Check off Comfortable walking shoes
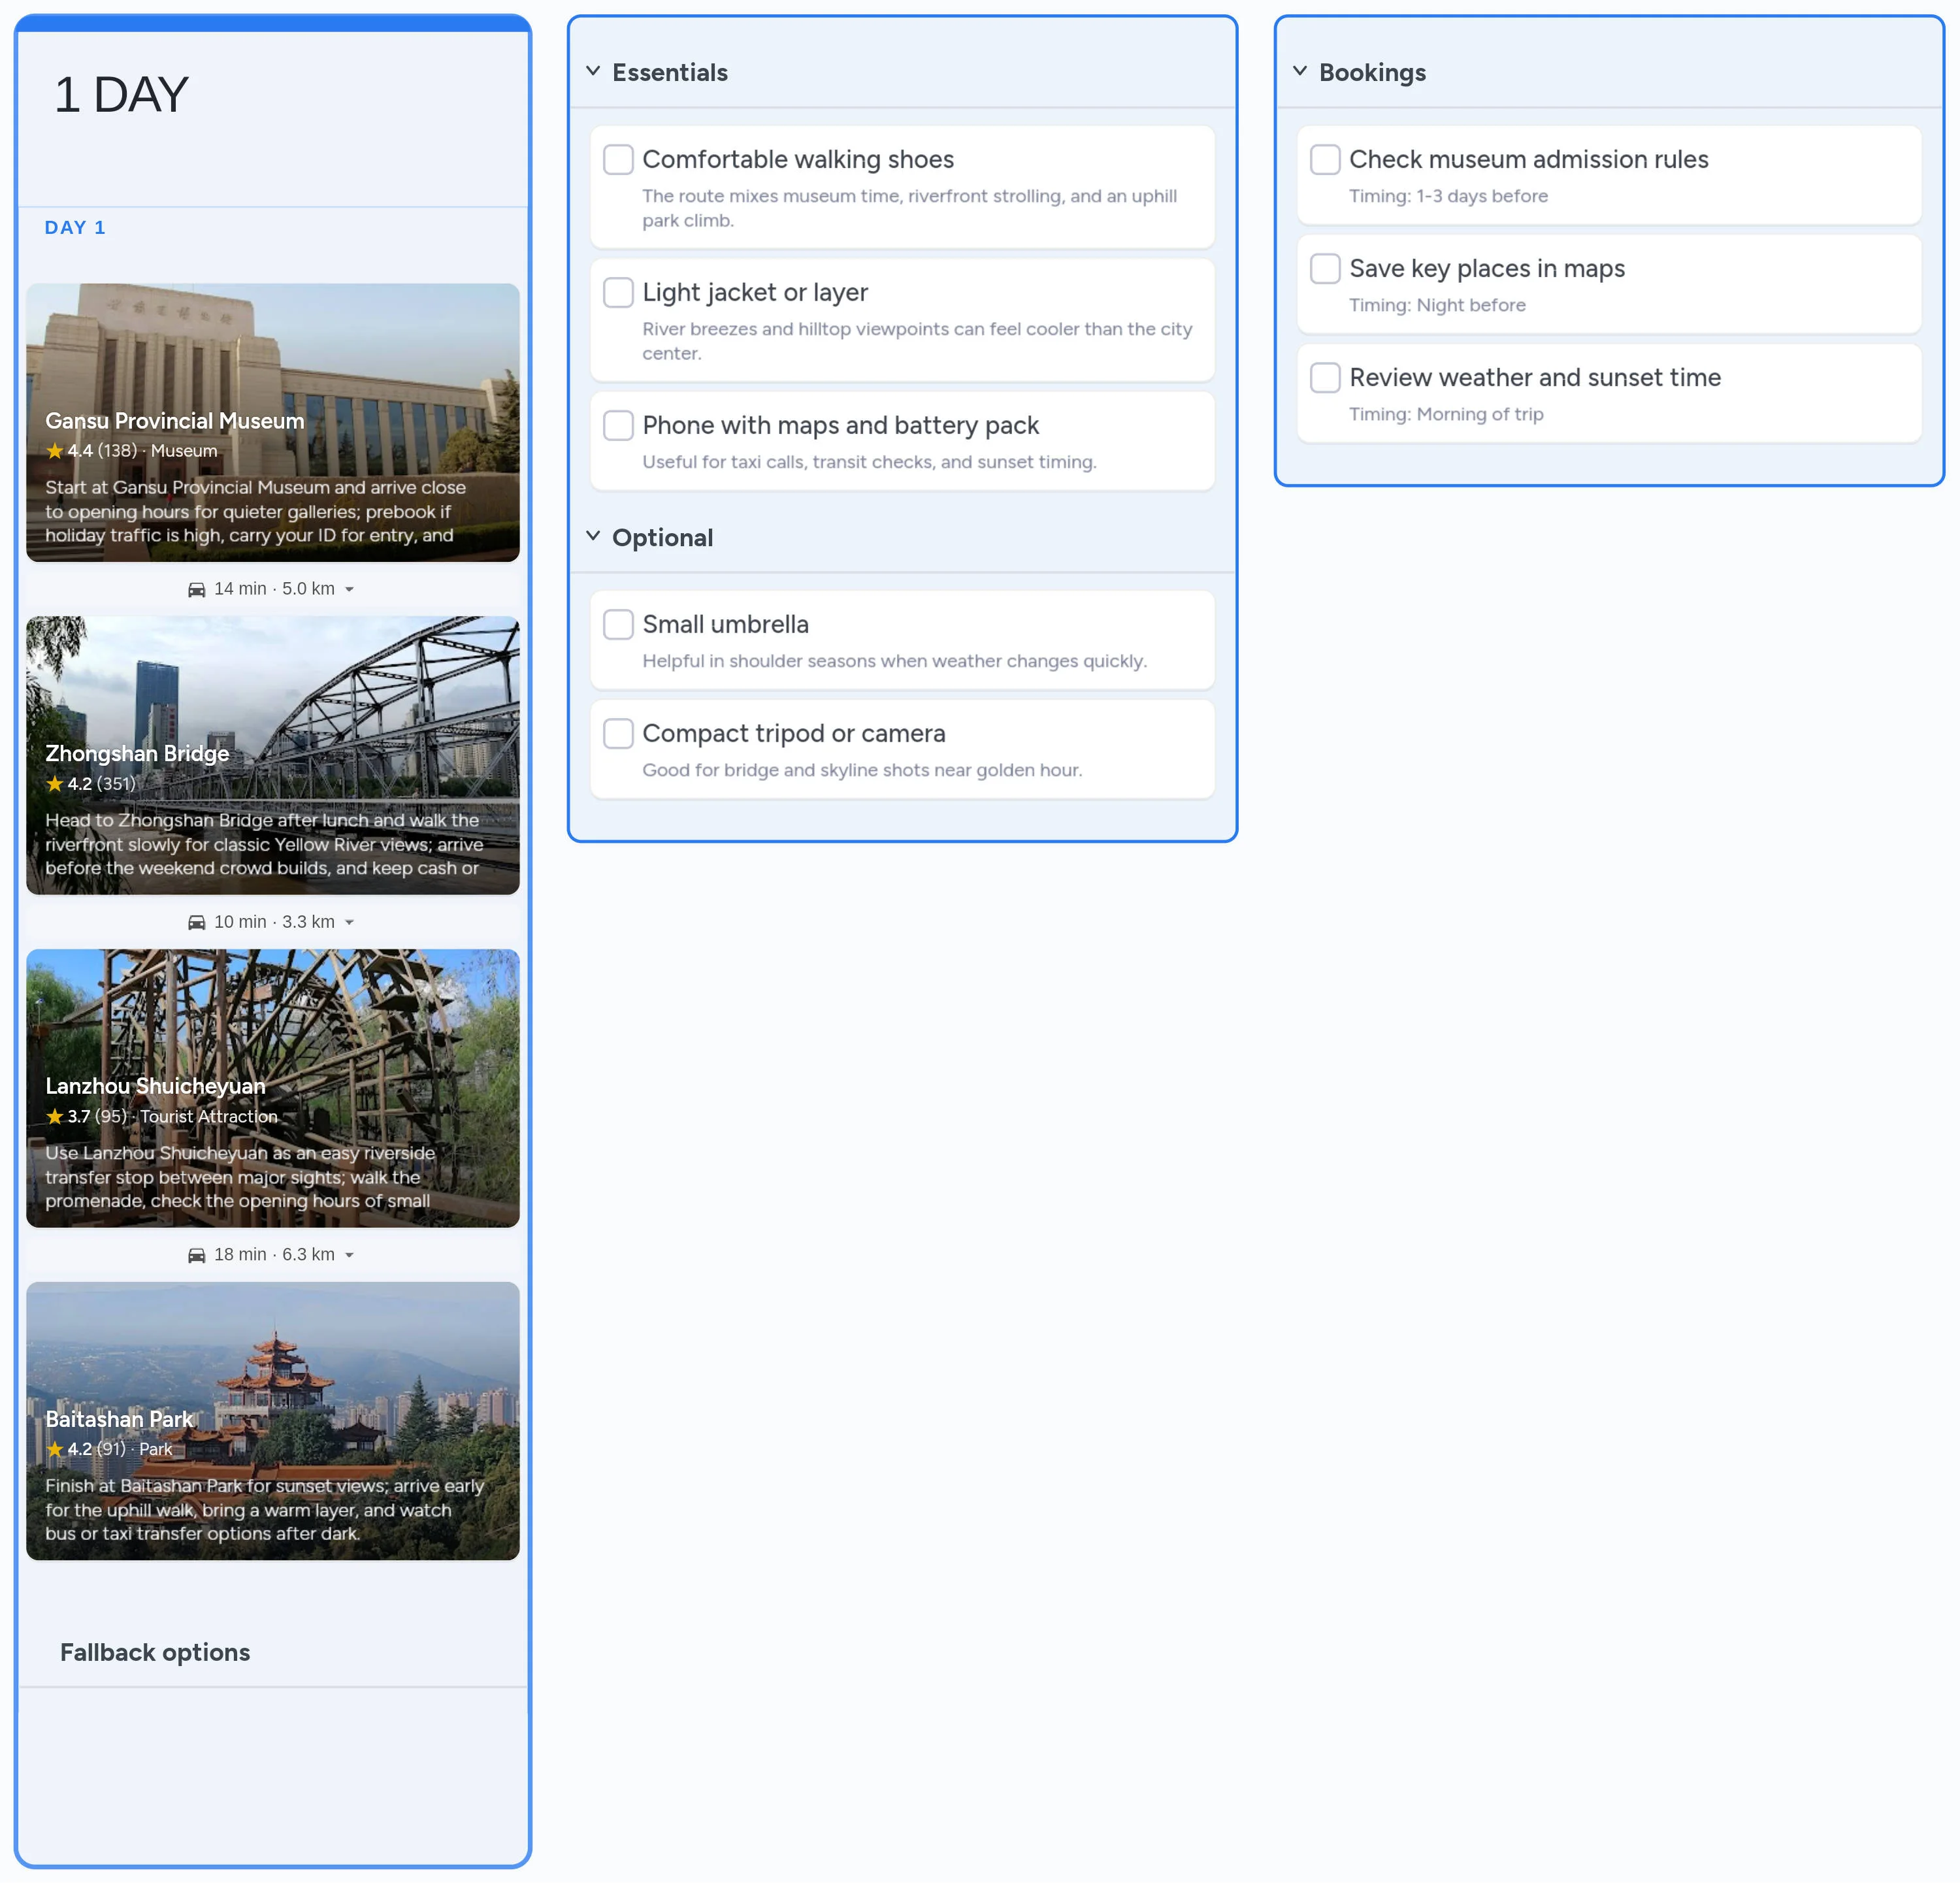 click(618, 159)
